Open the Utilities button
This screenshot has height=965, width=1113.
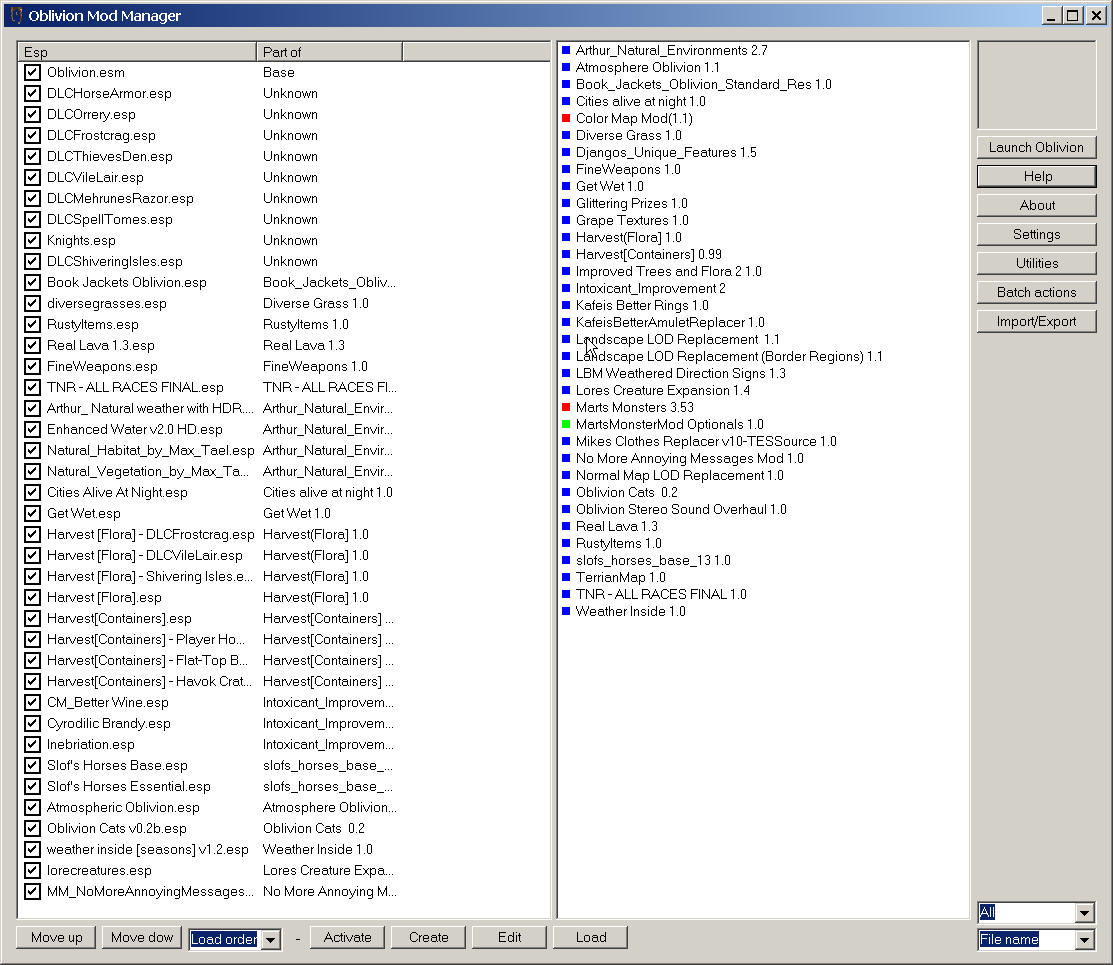click(1036, 263)
